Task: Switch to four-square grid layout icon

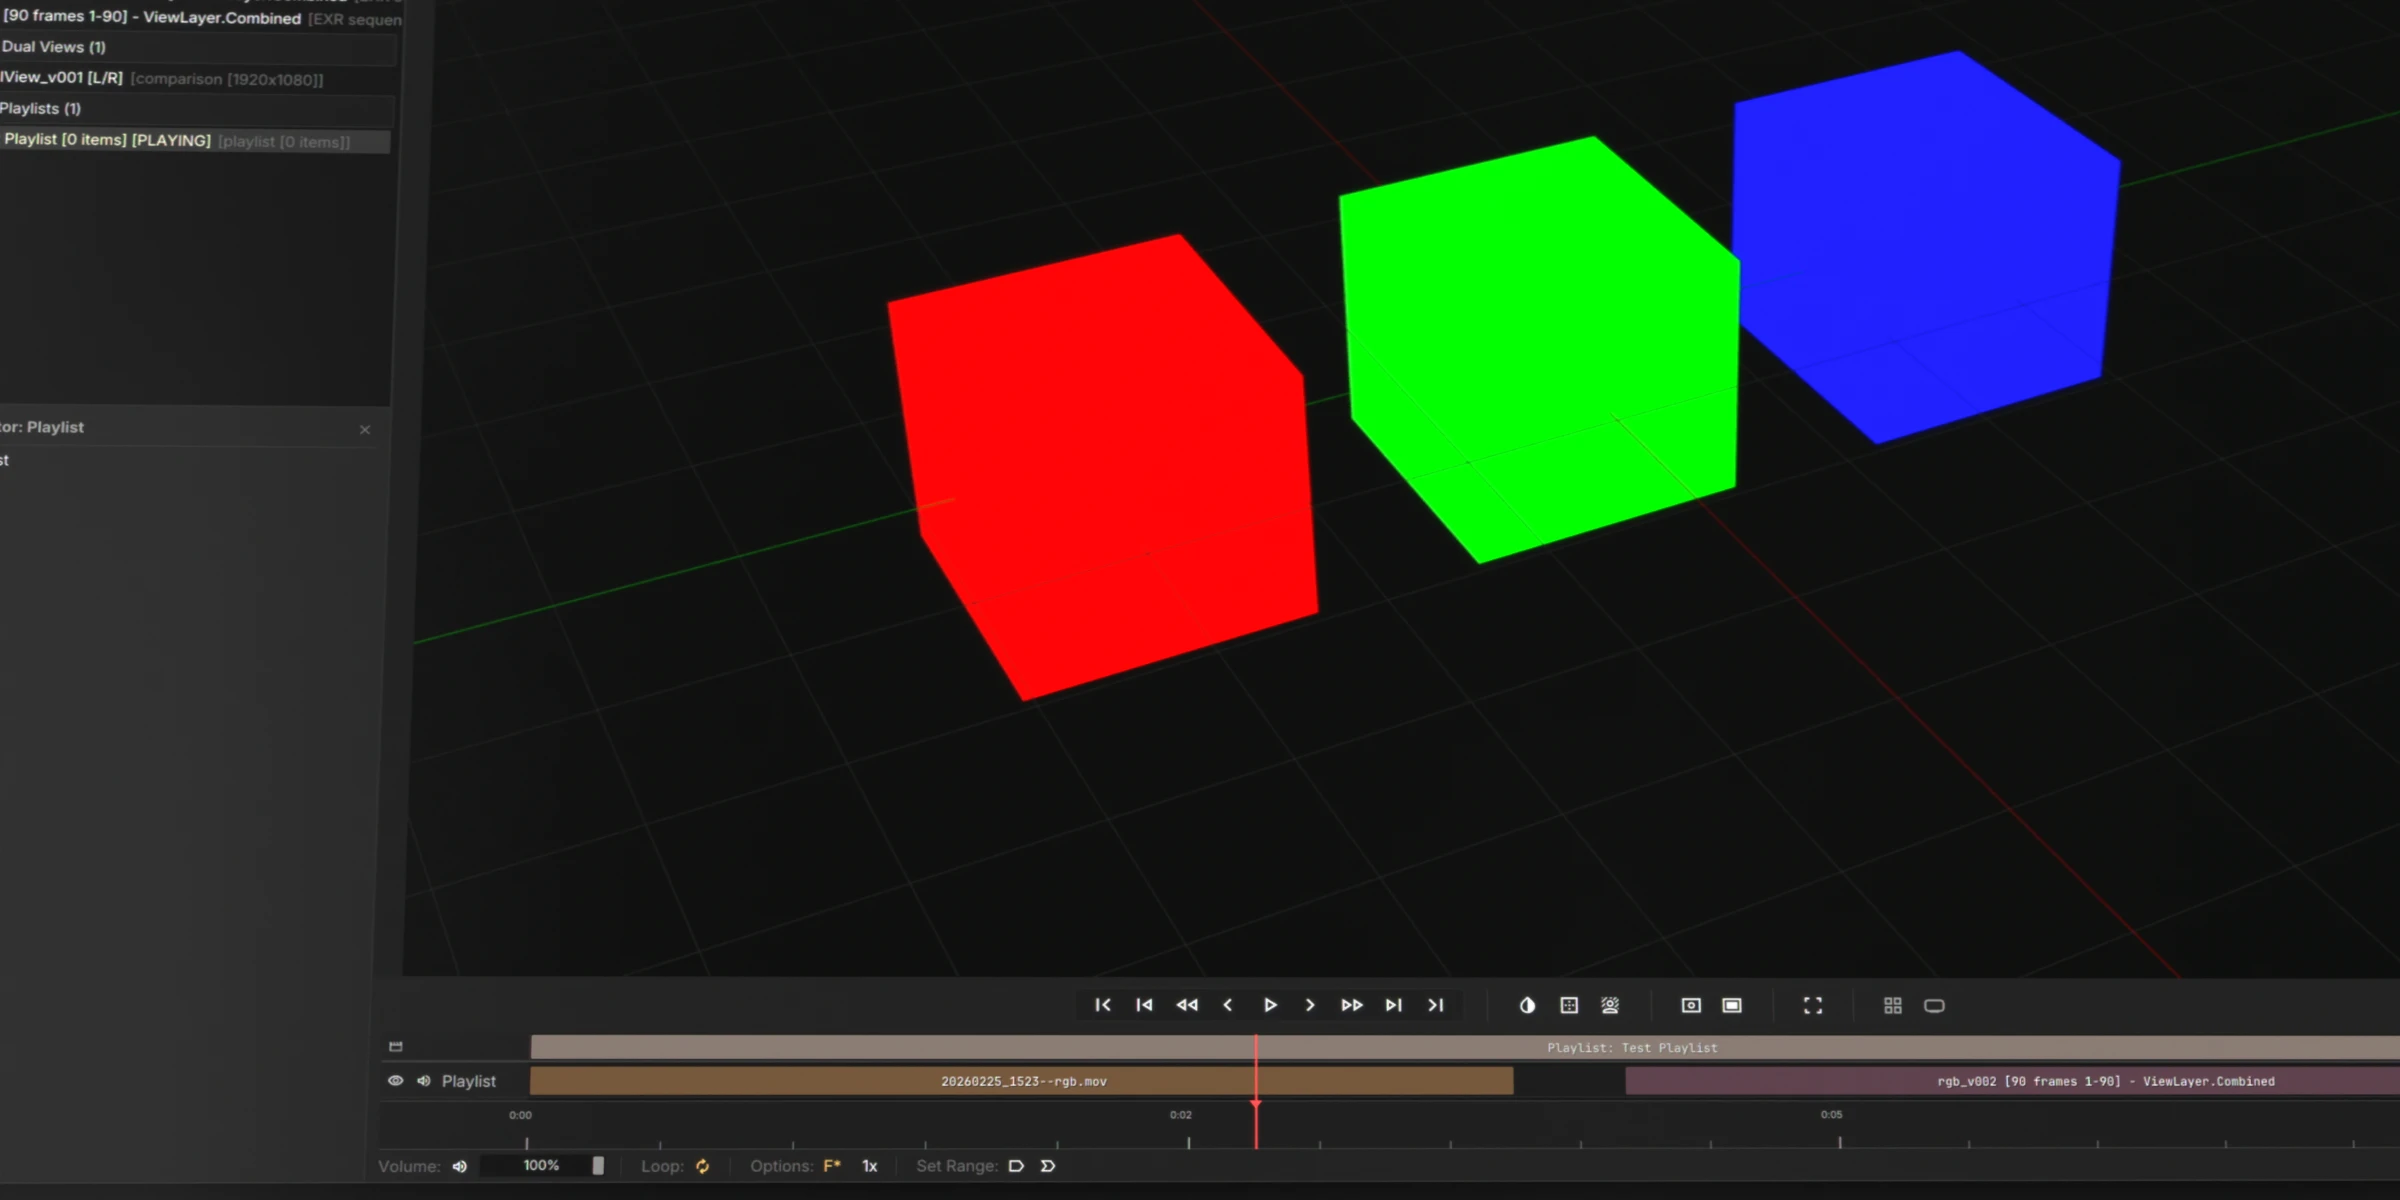Action: (x=1892, y=1005)
